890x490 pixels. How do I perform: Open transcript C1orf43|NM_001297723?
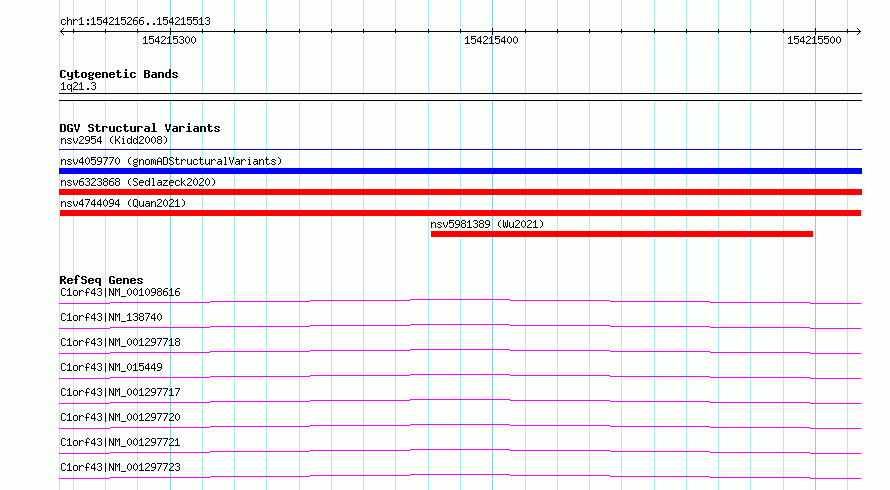120,467
